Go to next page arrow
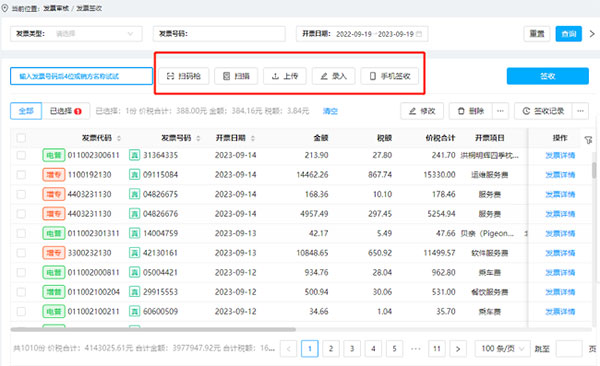This screenshot has height=366, width=600. (x=458, y=349)
